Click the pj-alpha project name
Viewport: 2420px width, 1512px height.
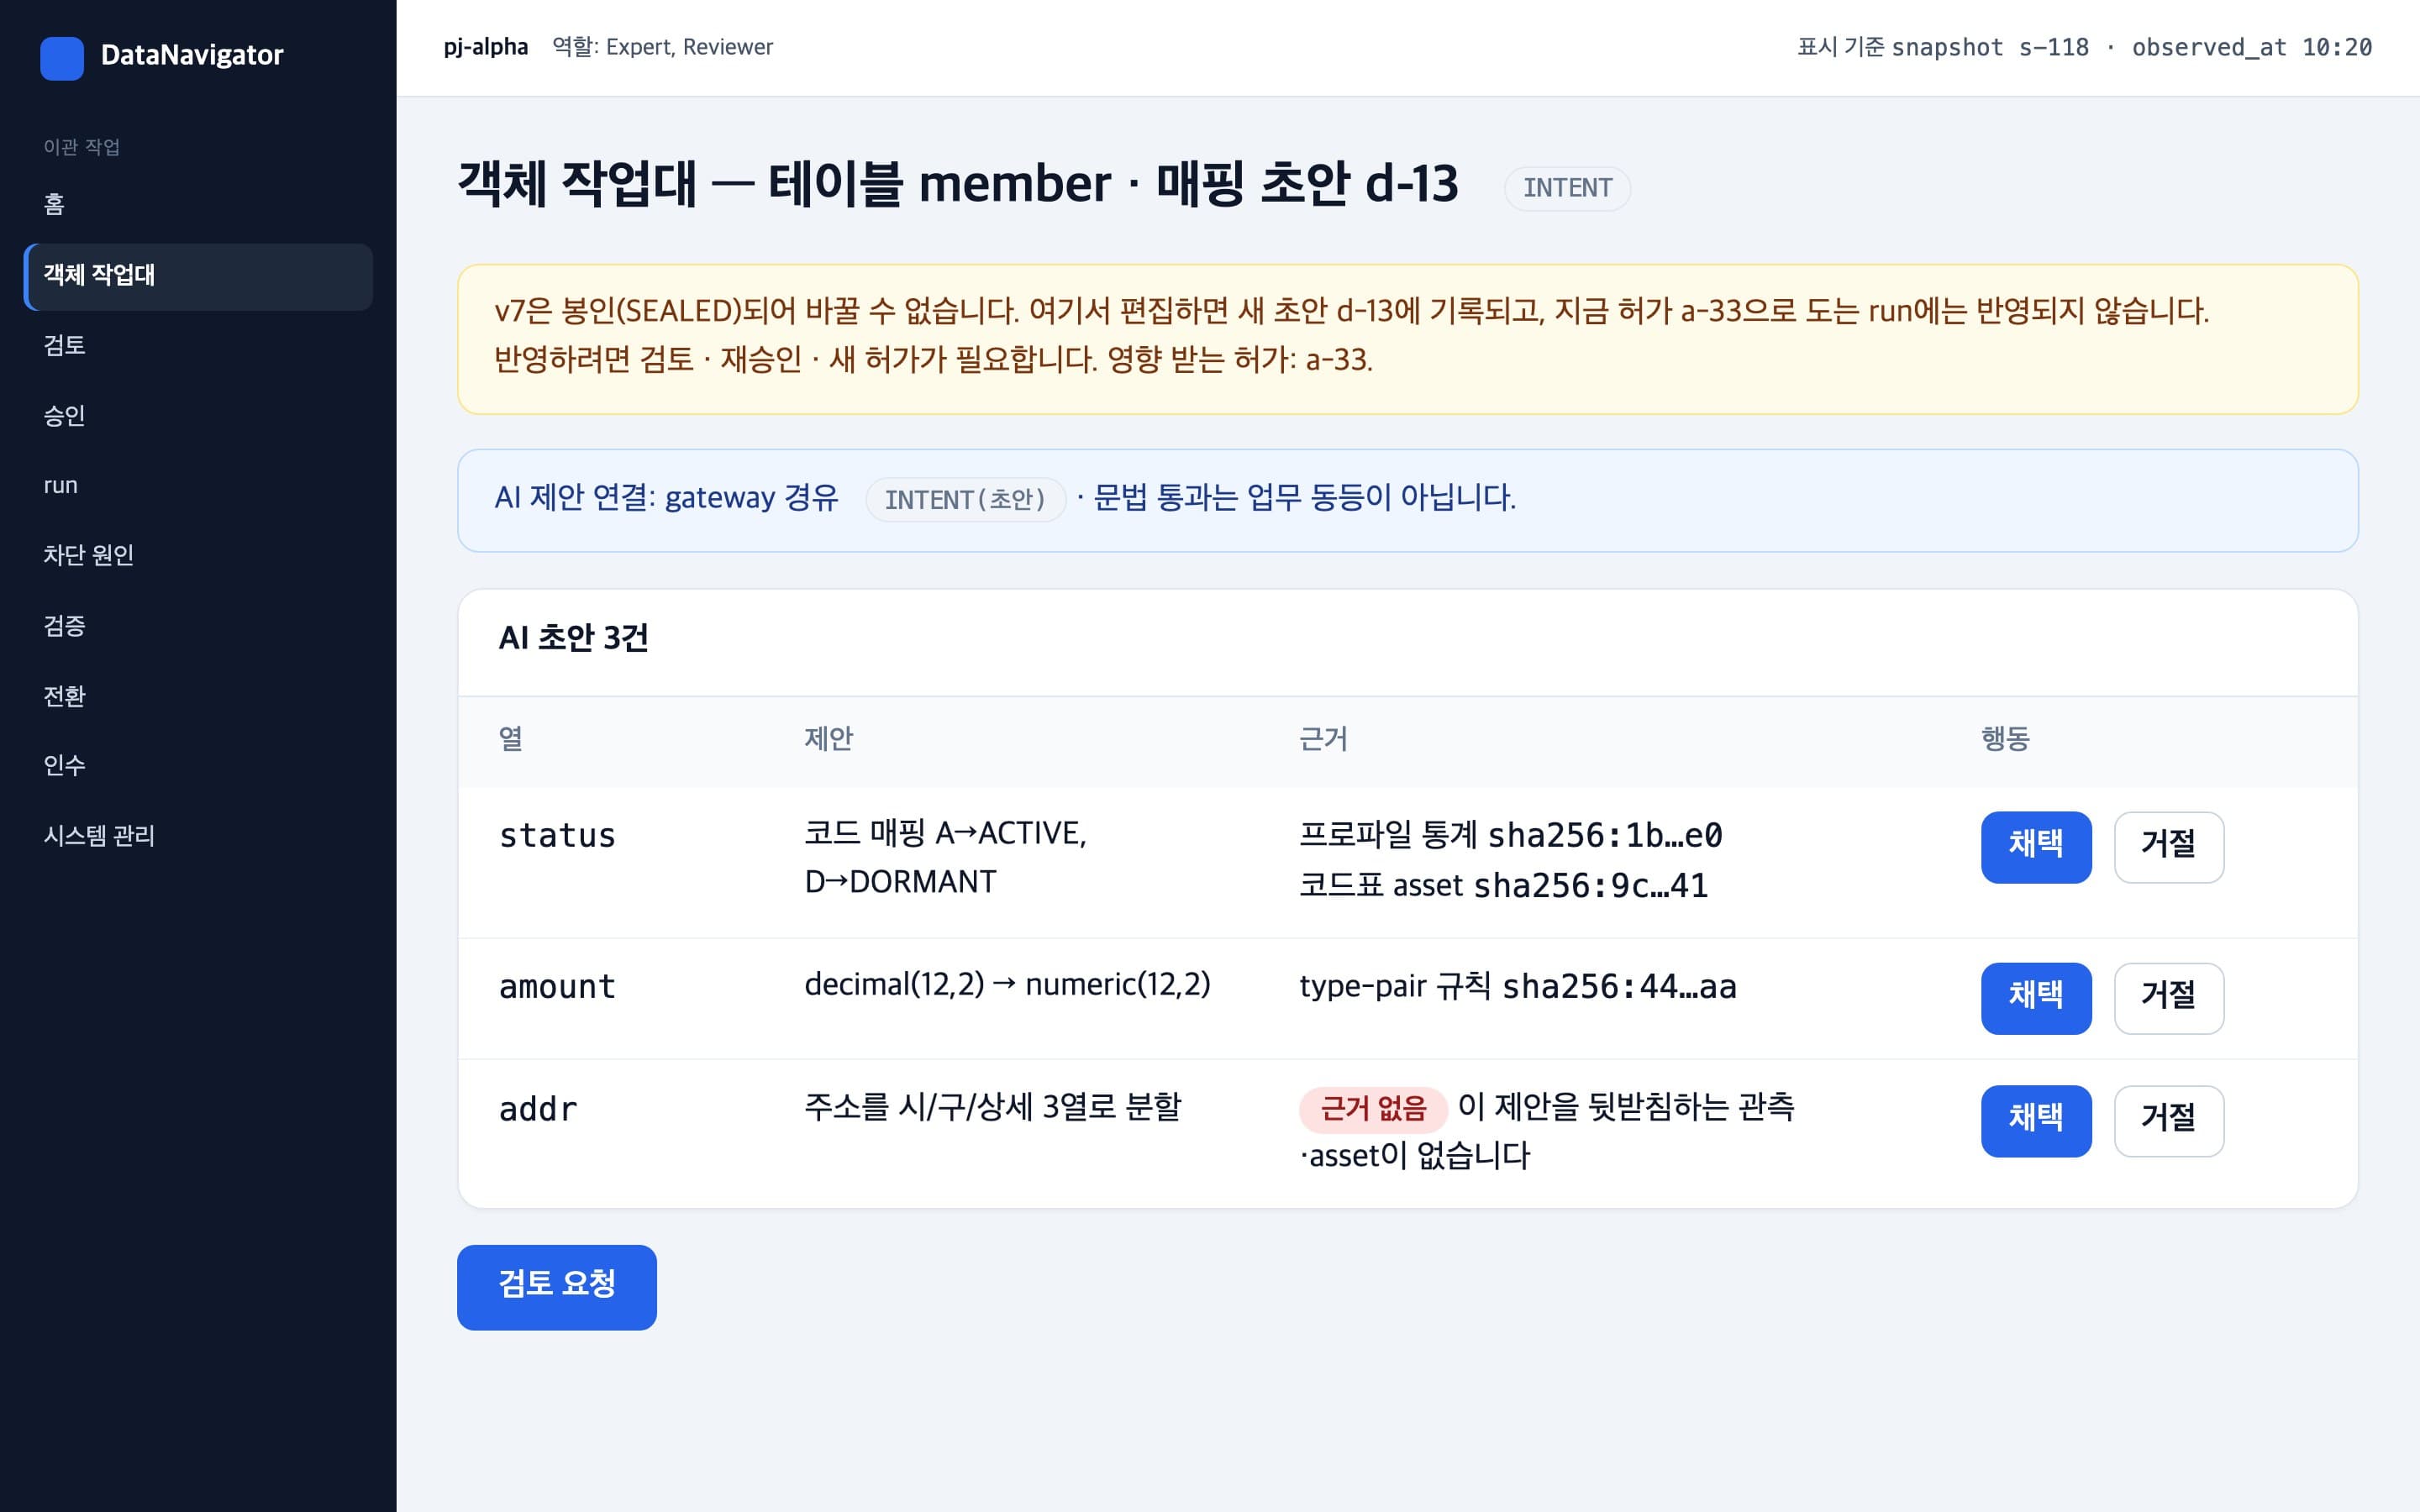coord(486,47)
